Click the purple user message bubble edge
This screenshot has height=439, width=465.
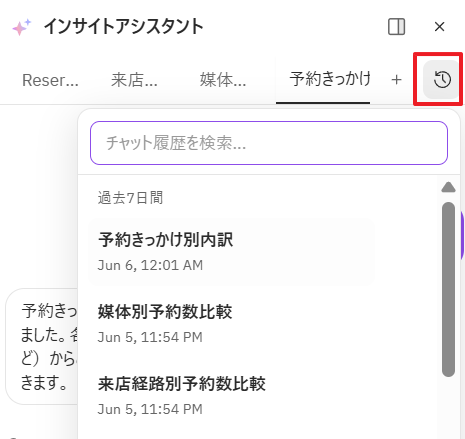pos(462,235)
